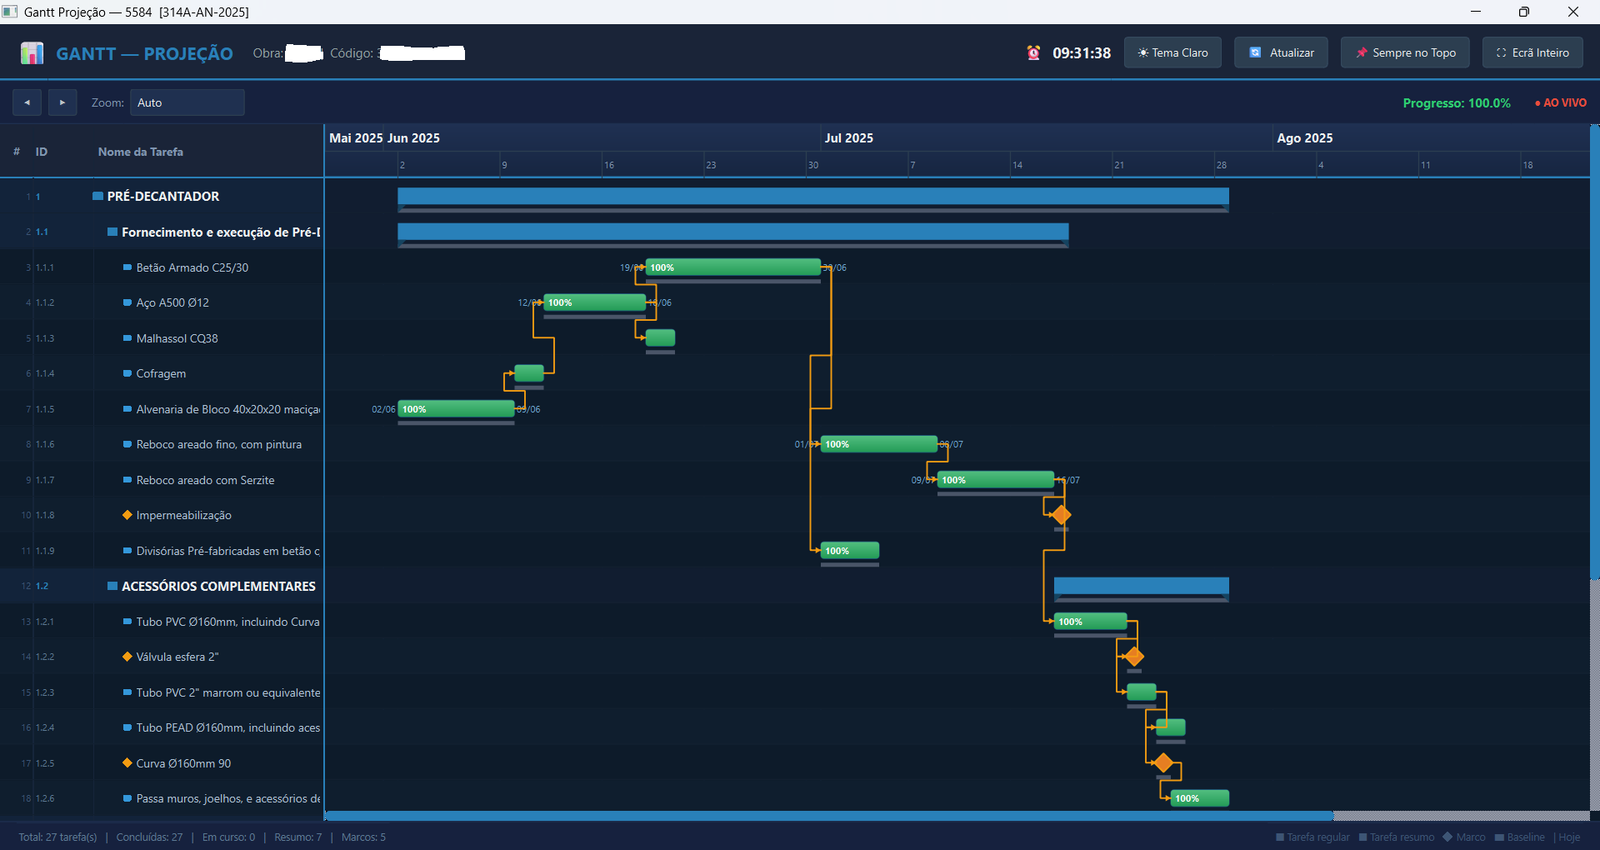Click the Gantt chart app logo icon
1600x850 pixels.
point(32,53)
